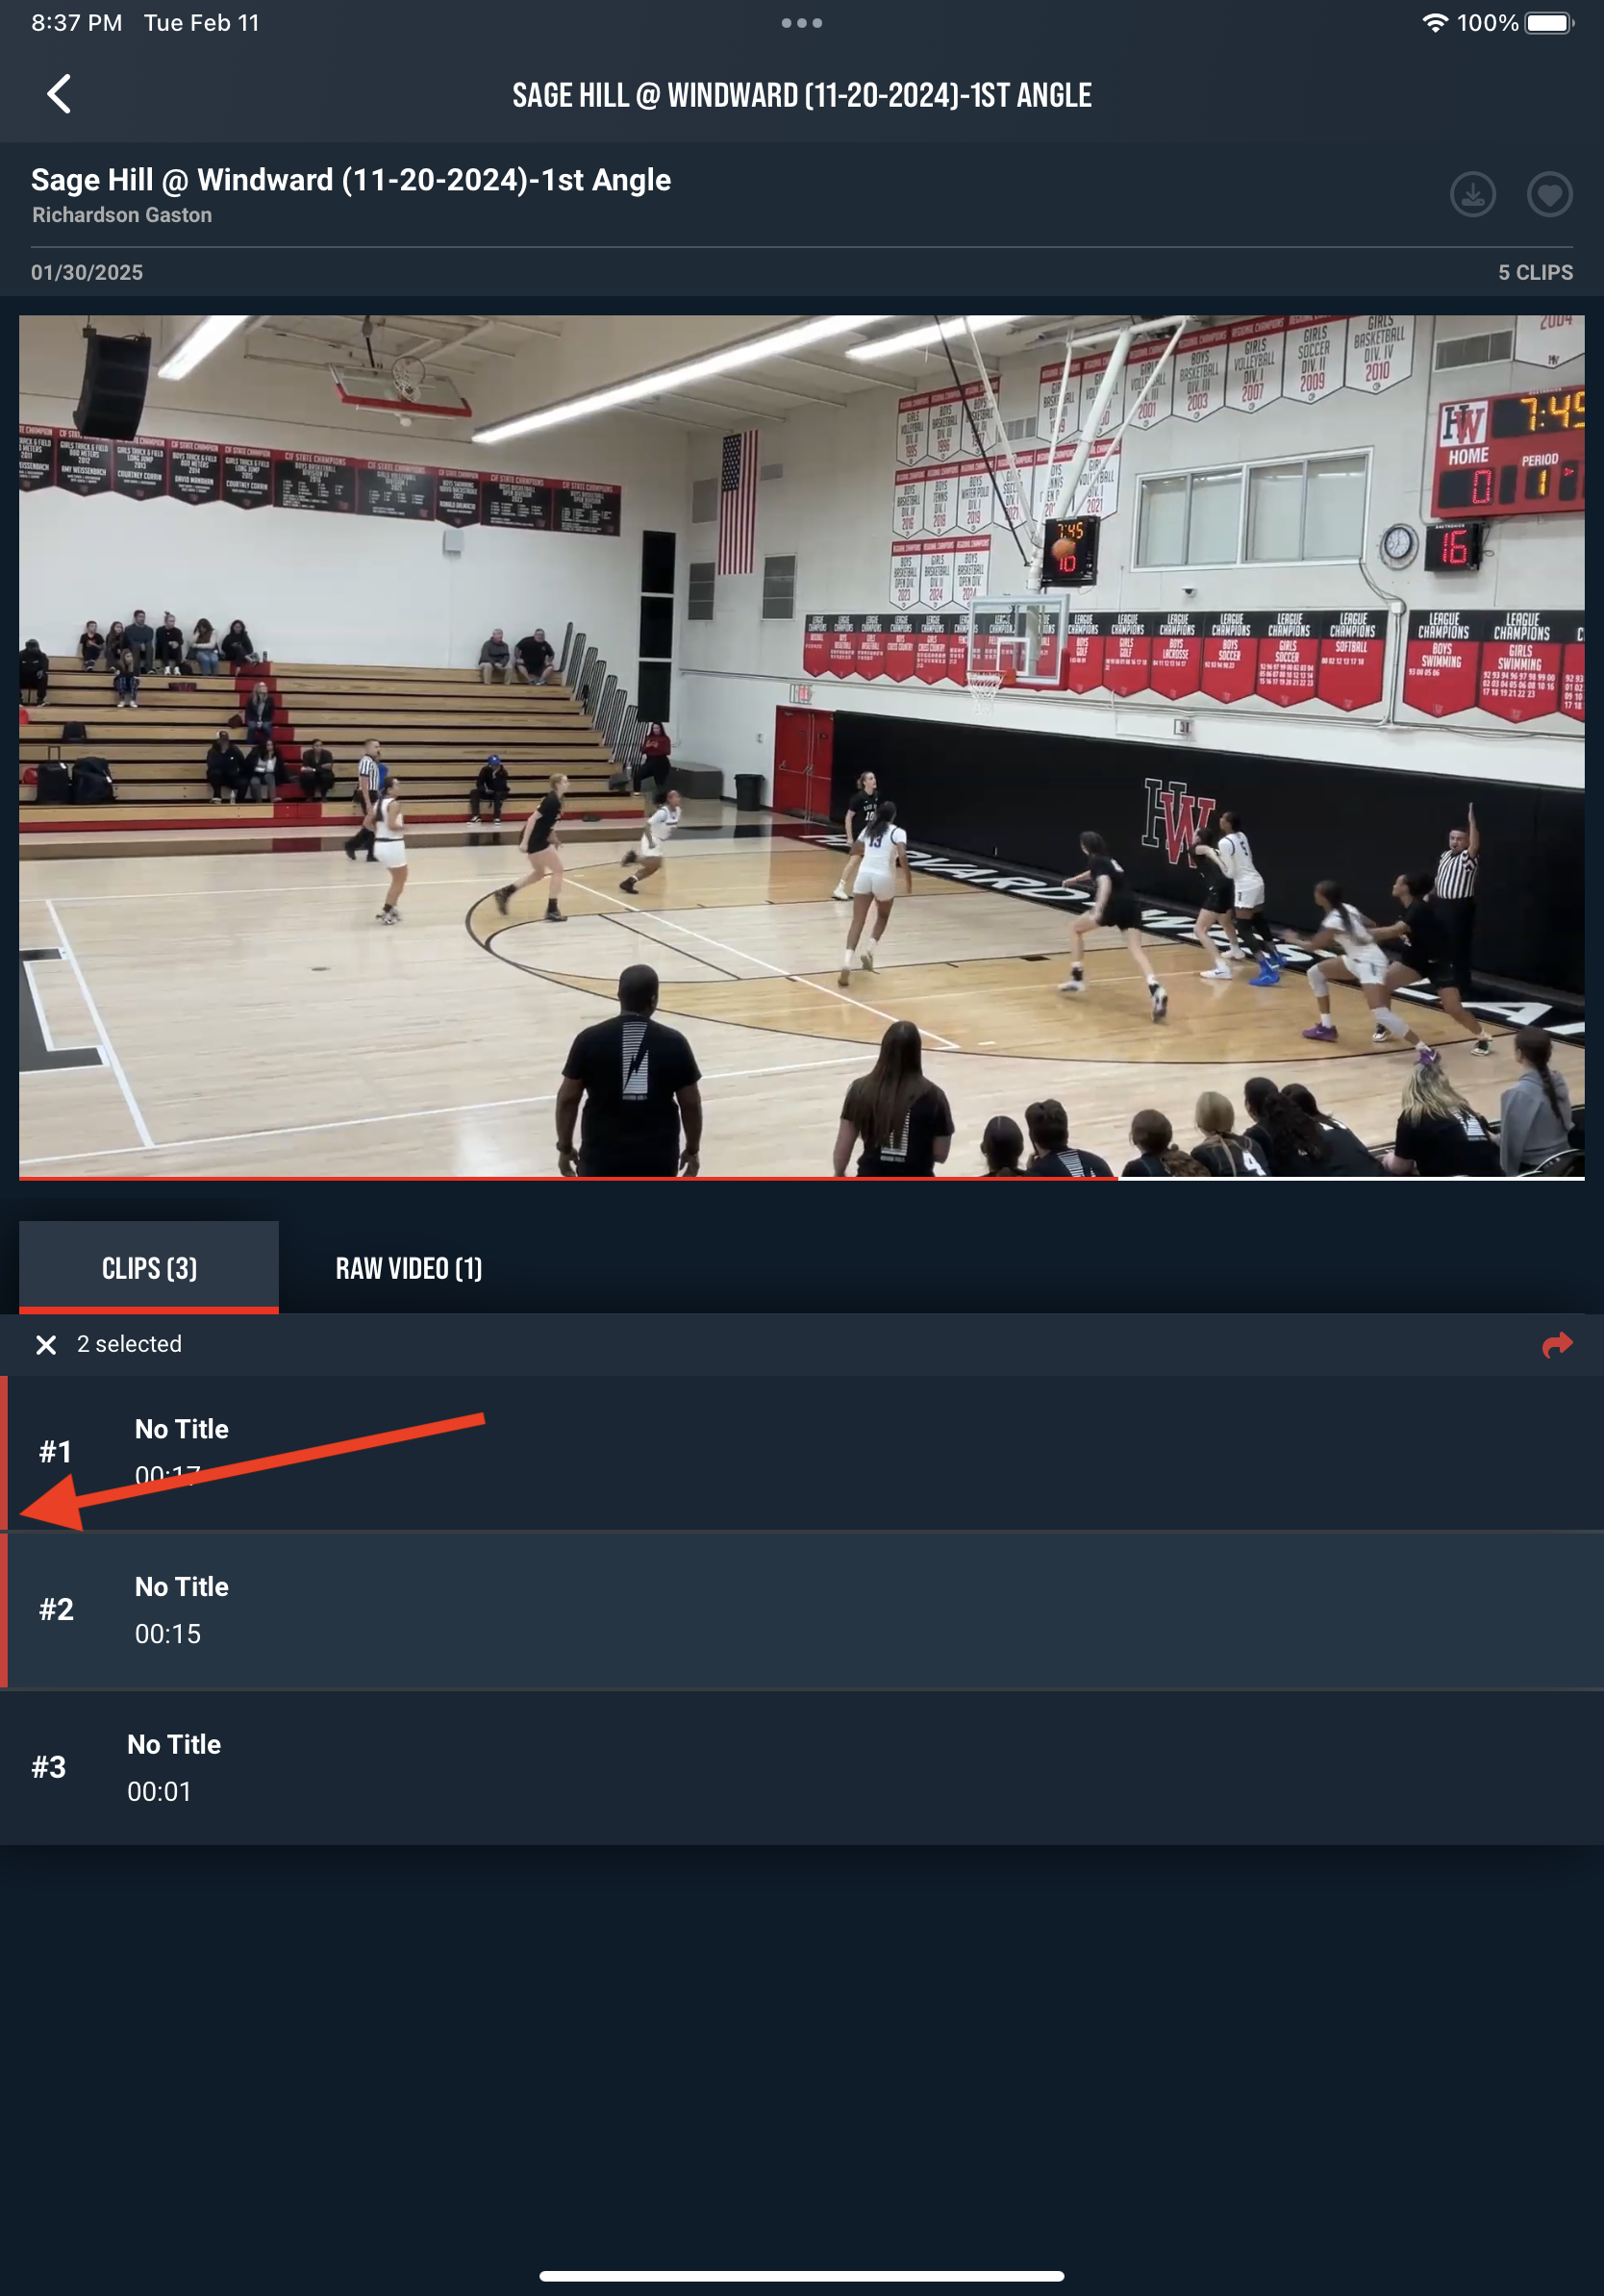Tap the Richardson Gaston author name
This screenshot has height=2296, width=1604.
(x=122, y=215)
